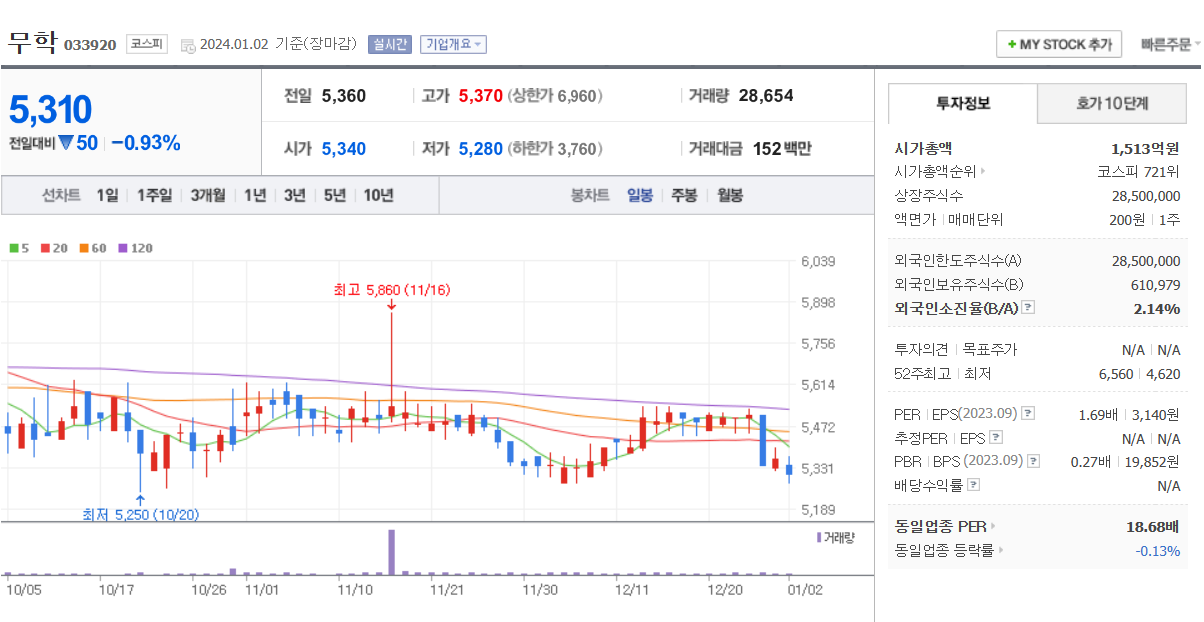The width and height of the screenshot is (1204, 622).
Task: Select the 1주일 line chart period
Action: (154, 195)
